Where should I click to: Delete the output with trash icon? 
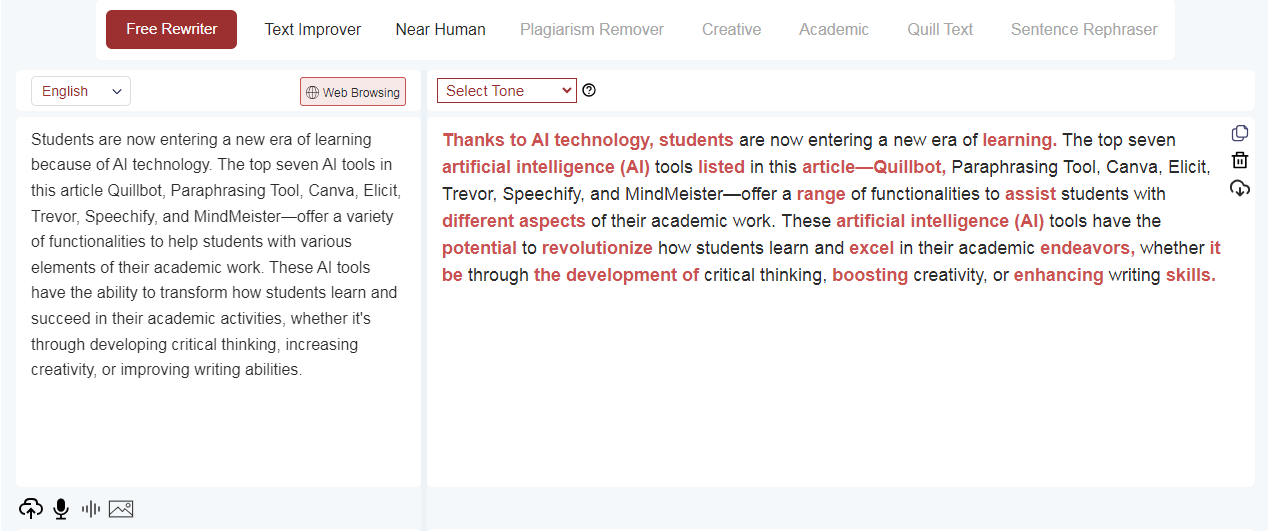point(1240,160)
